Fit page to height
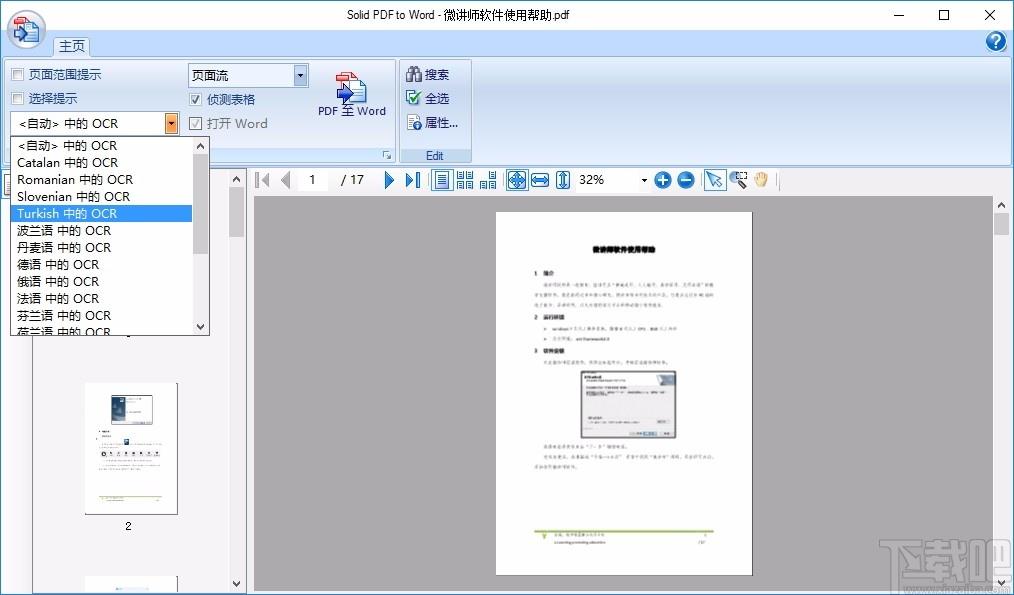 [x=563, y=180]
